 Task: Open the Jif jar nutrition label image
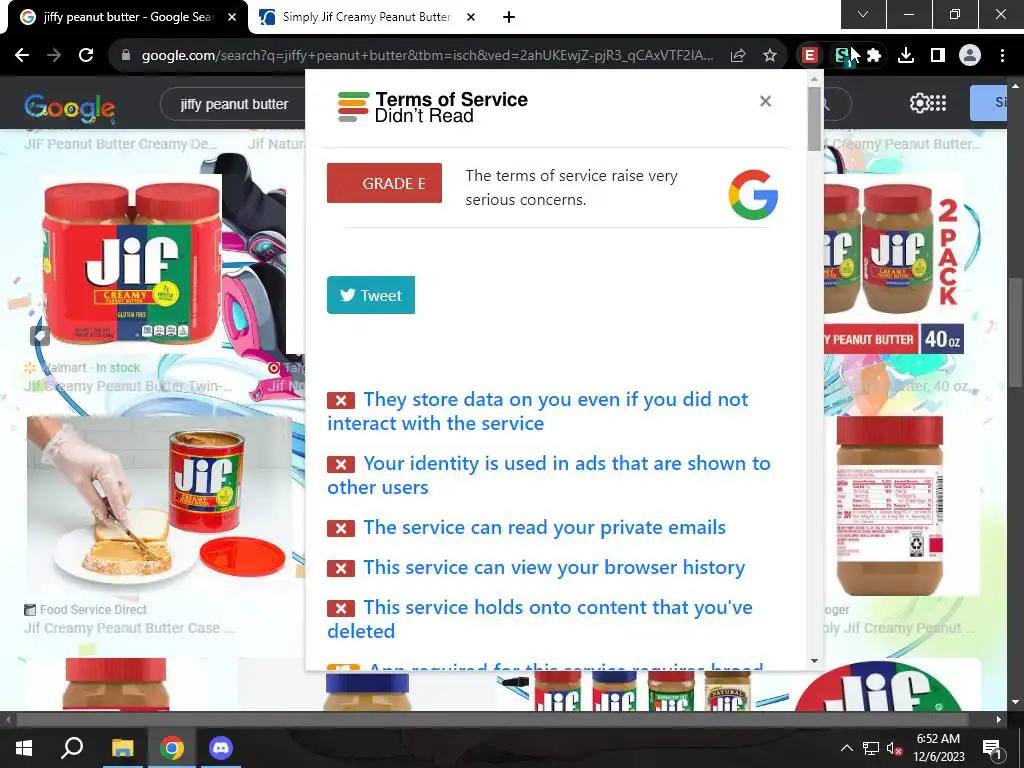889,506
